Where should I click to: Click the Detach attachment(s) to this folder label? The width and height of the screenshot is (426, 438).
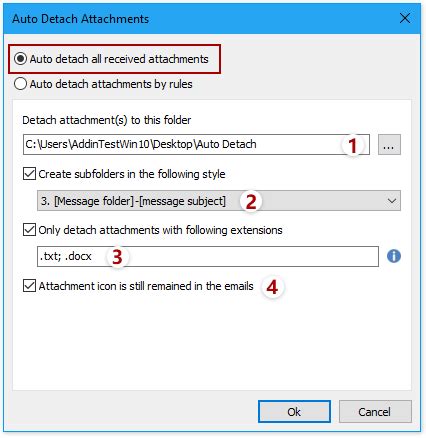[107, 120]
